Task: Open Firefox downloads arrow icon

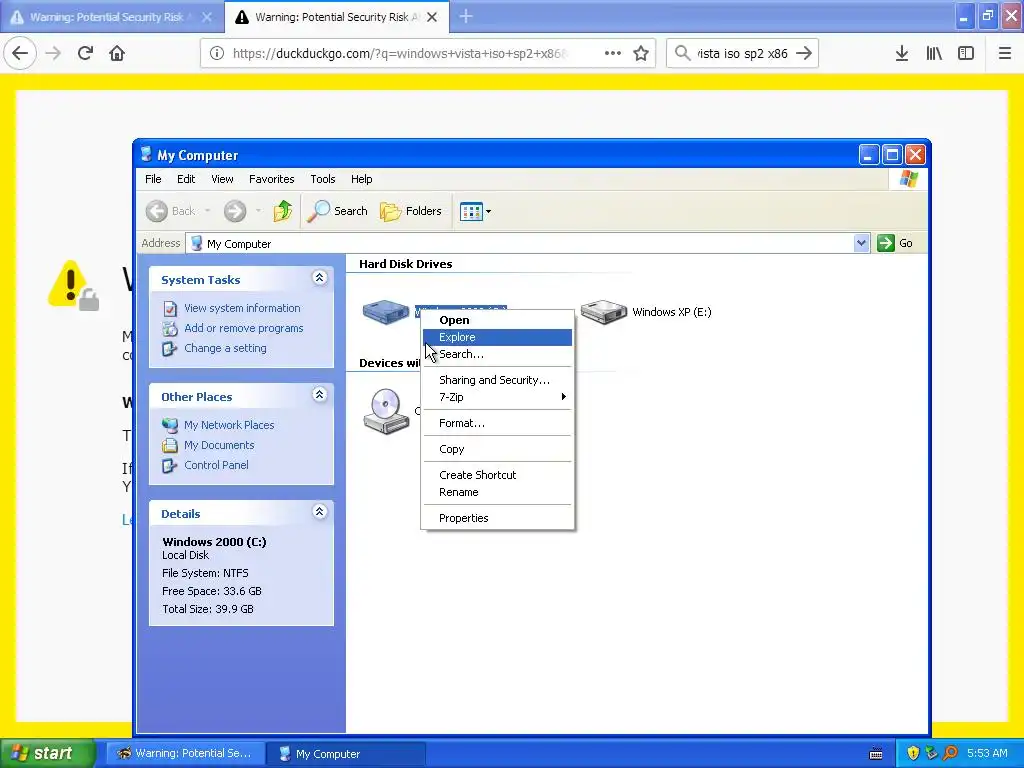Action: (902, 54)
